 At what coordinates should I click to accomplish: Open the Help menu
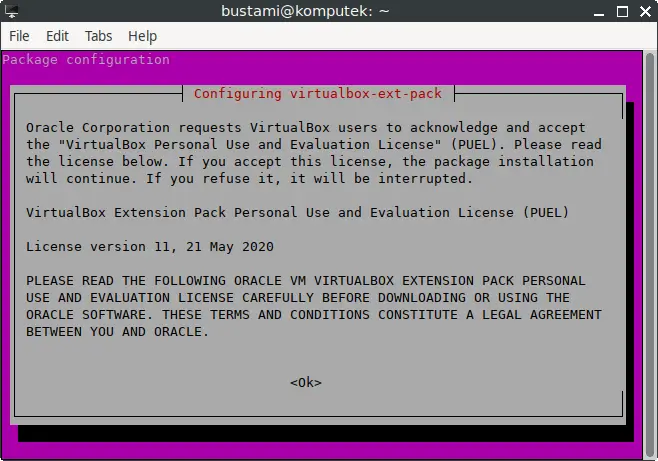142,36
